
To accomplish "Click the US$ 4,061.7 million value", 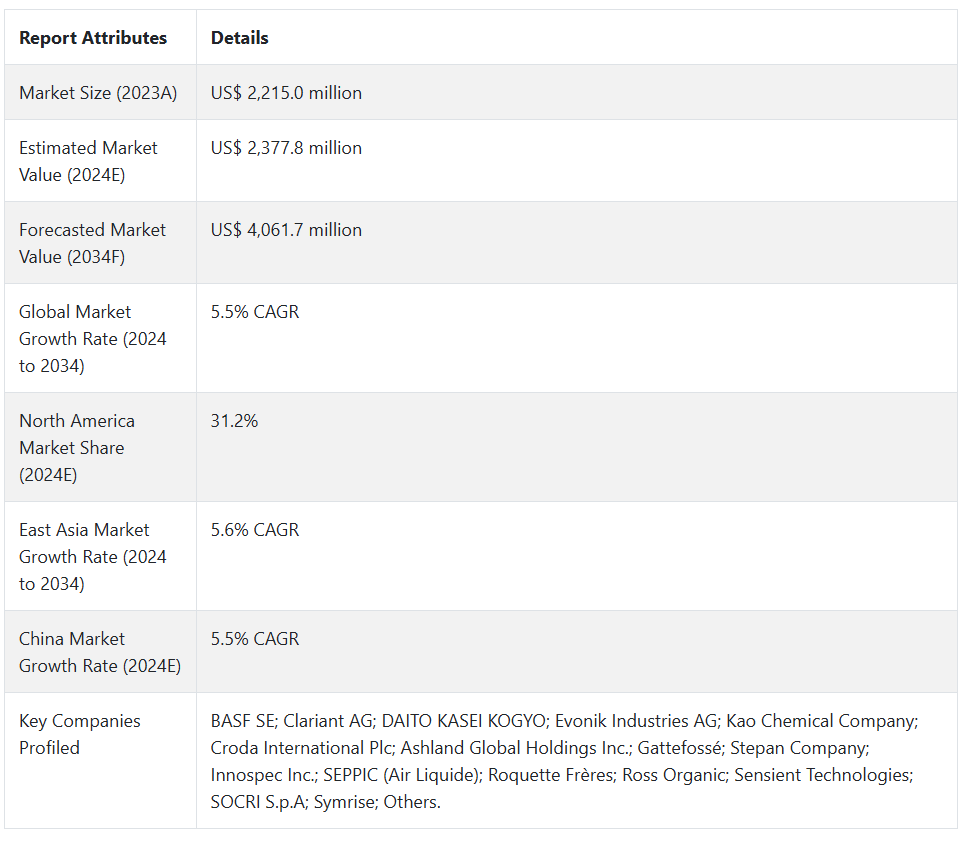I will click(x=286, y=230).
